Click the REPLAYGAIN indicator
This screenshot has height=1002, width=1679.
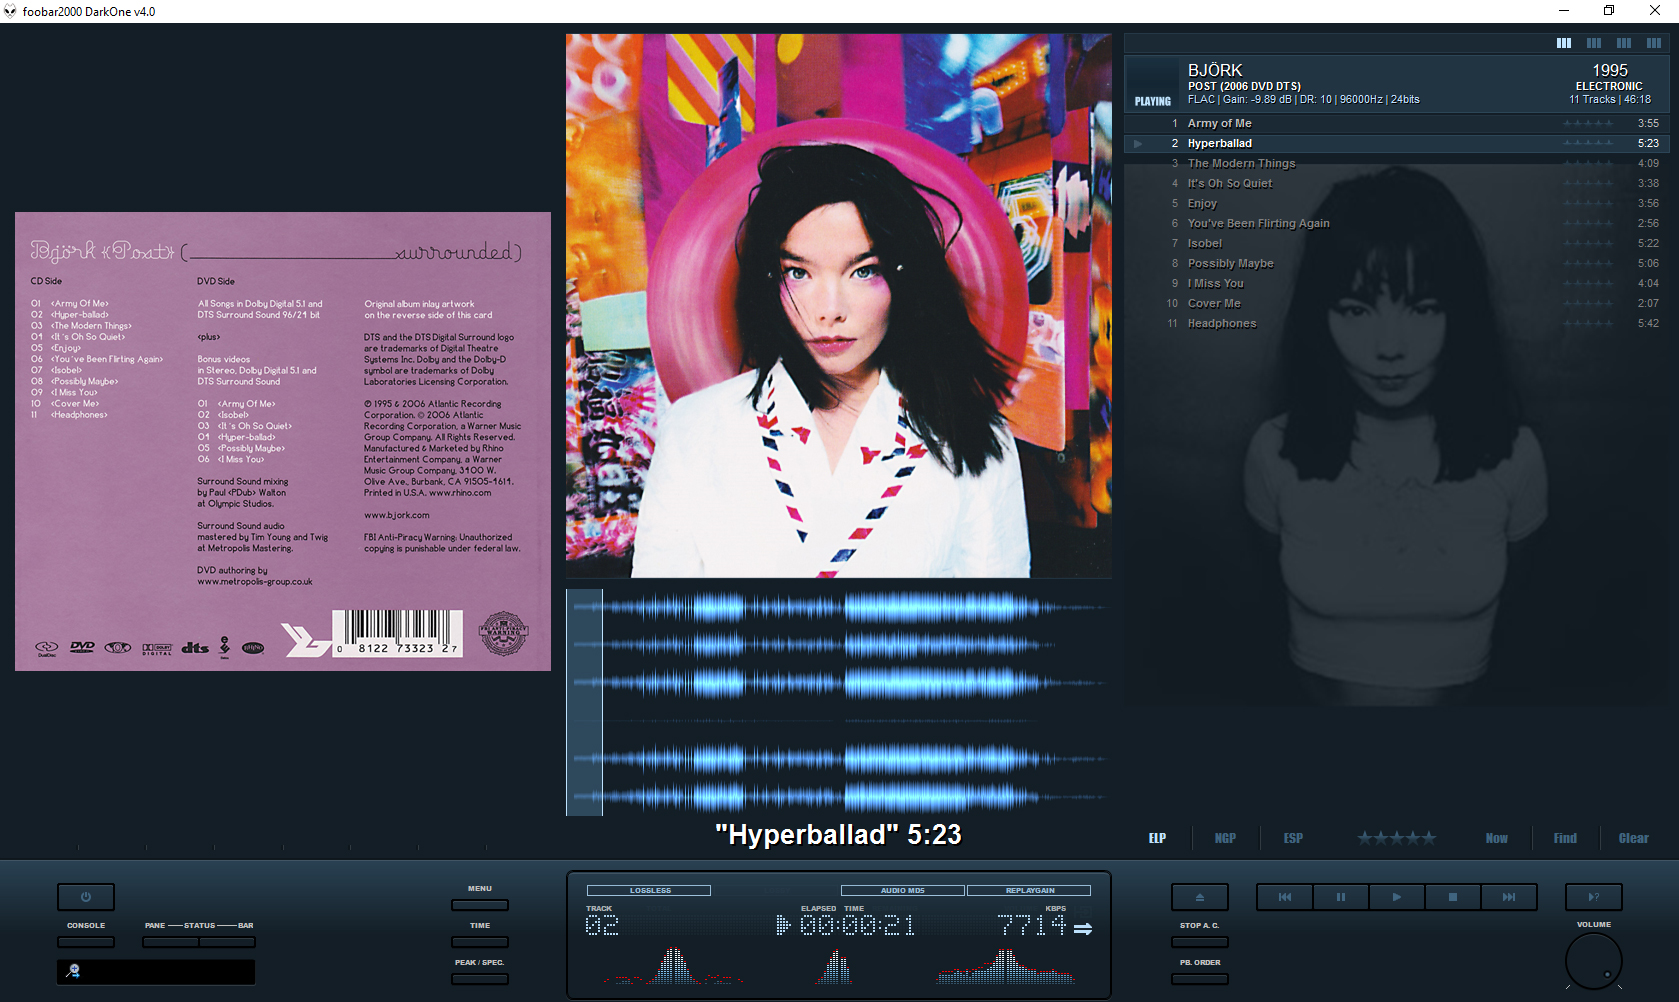click(x=1030, y=890)
